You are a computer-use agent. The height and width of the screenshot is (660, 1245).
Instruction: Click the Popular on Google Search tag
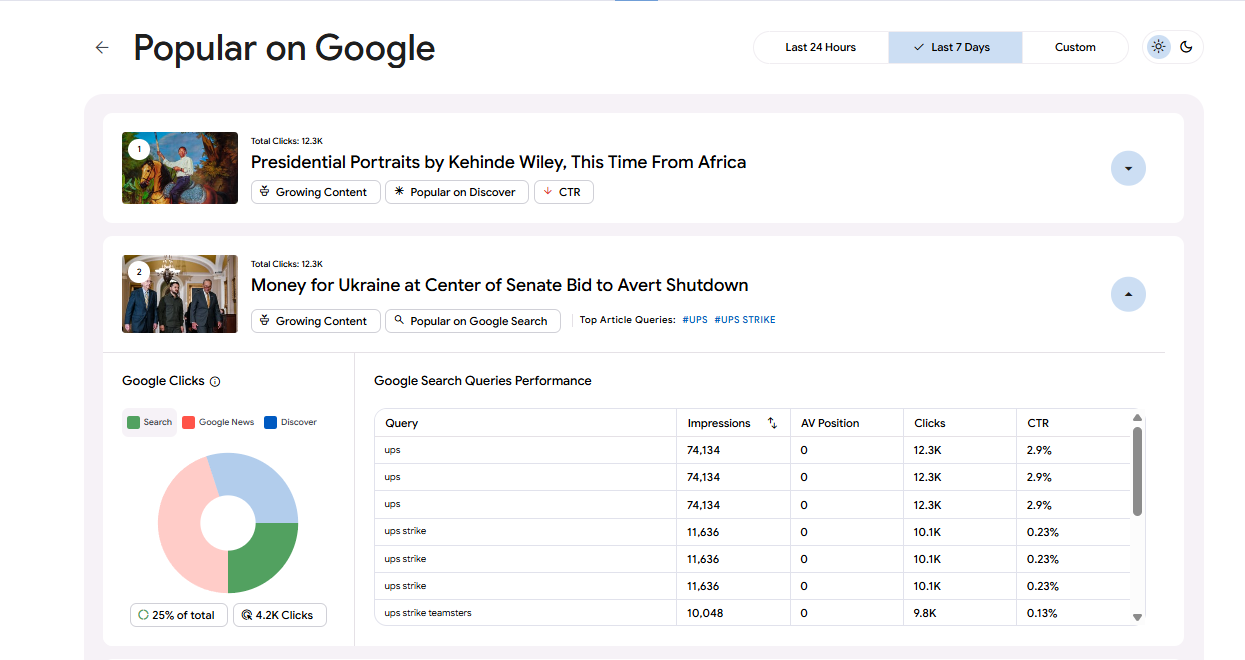[471, 321]
